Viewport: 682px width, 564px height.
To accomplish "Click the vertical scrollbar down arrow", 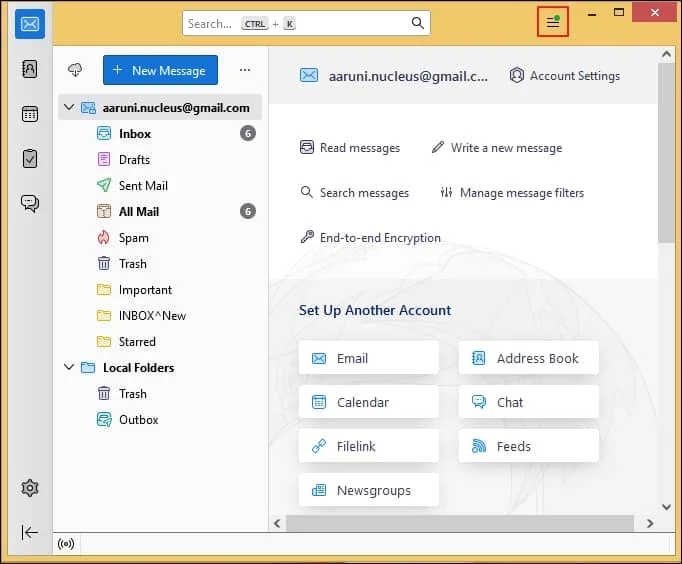I will point(666,507).
